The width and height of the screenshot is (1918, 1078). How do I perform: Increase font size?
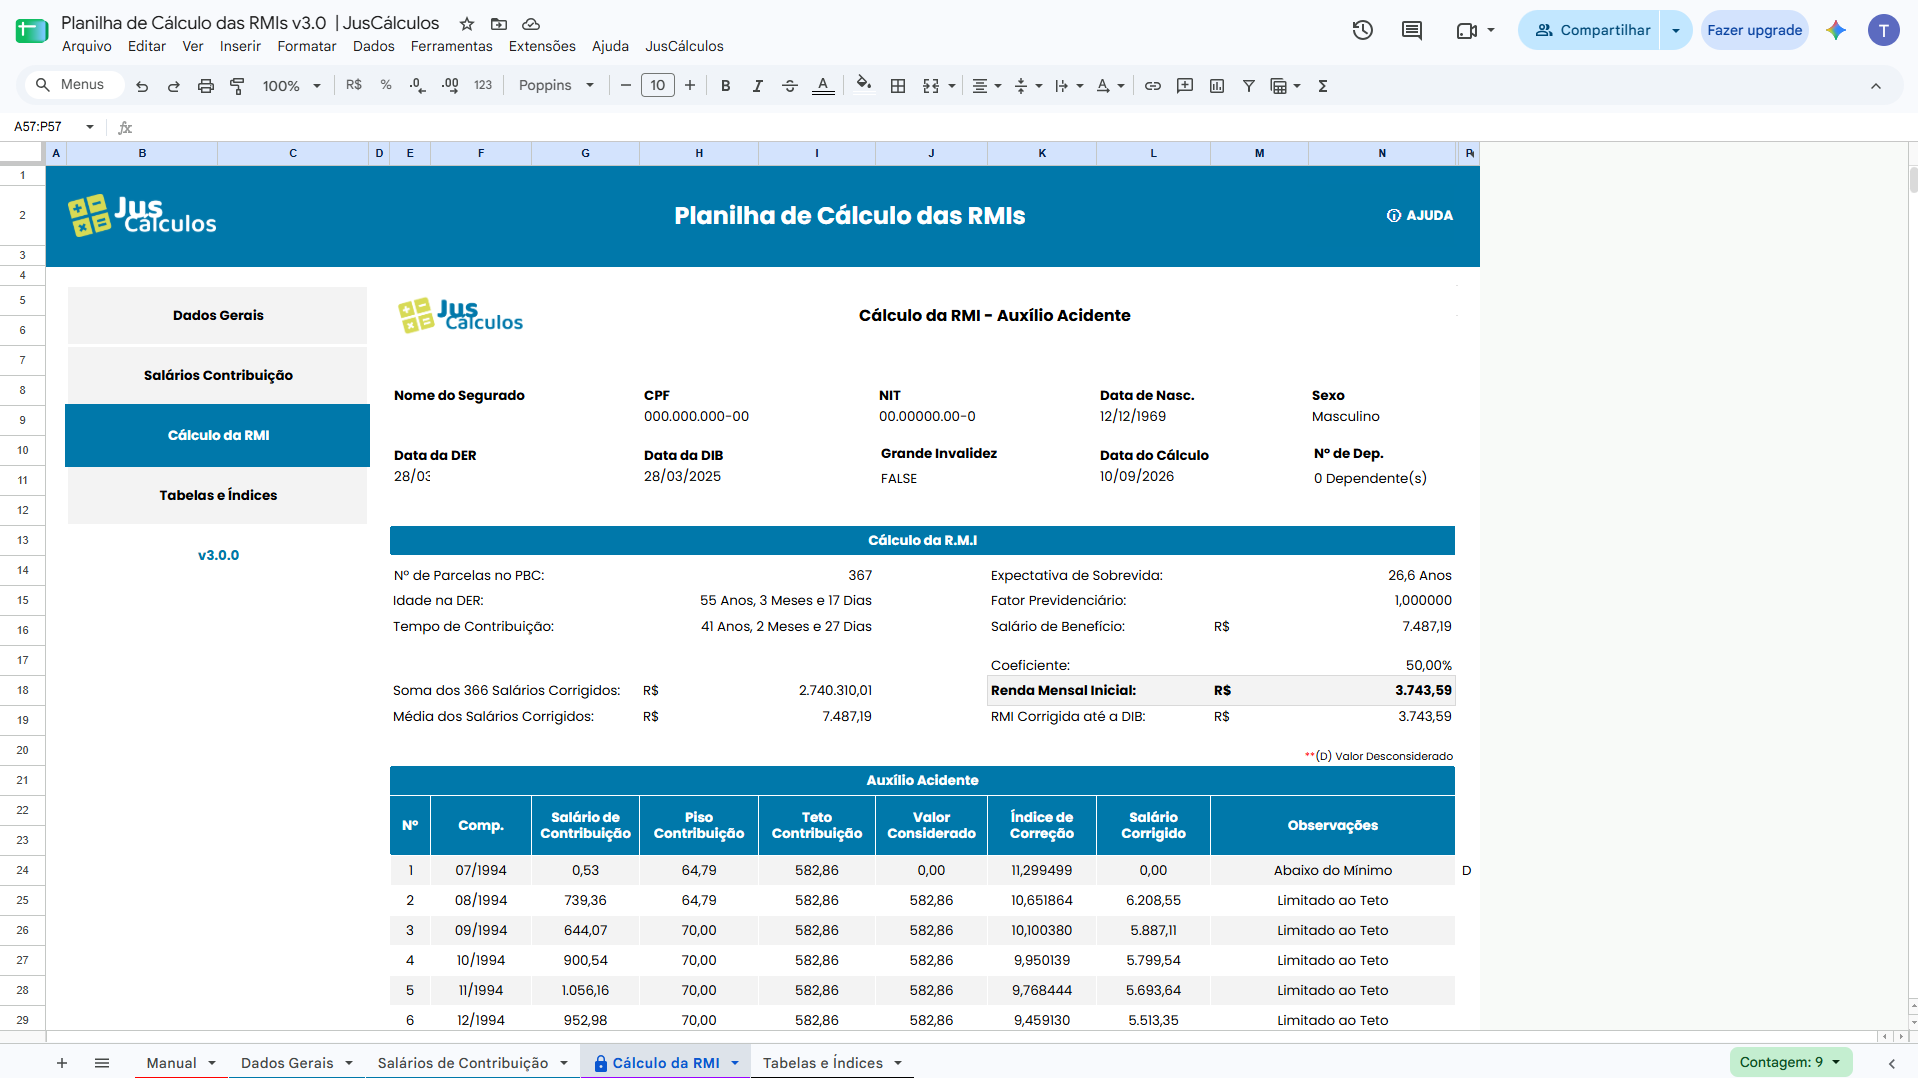(x=690, y=86)
